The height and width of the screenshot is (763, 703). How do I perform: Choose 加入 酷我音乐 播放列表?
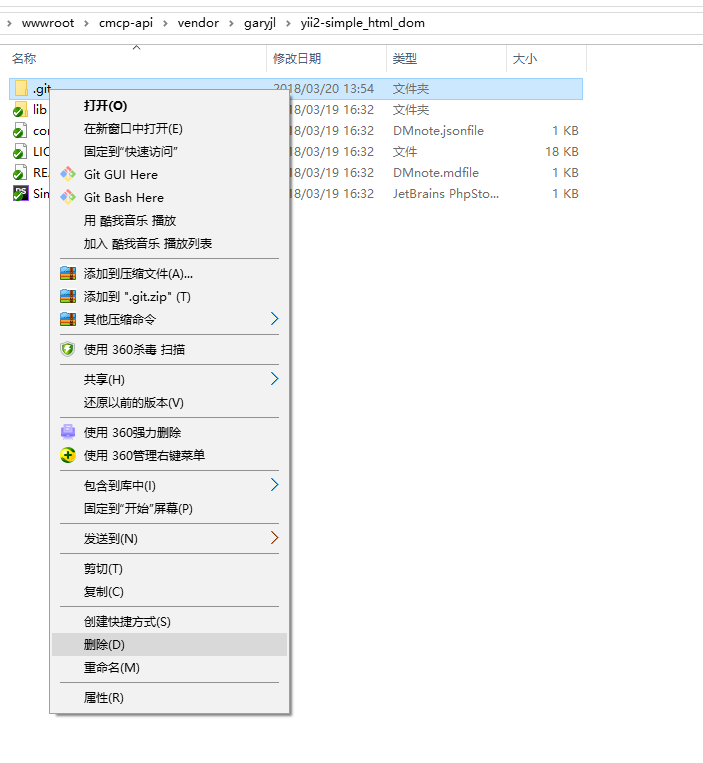(x=169, y=243)
